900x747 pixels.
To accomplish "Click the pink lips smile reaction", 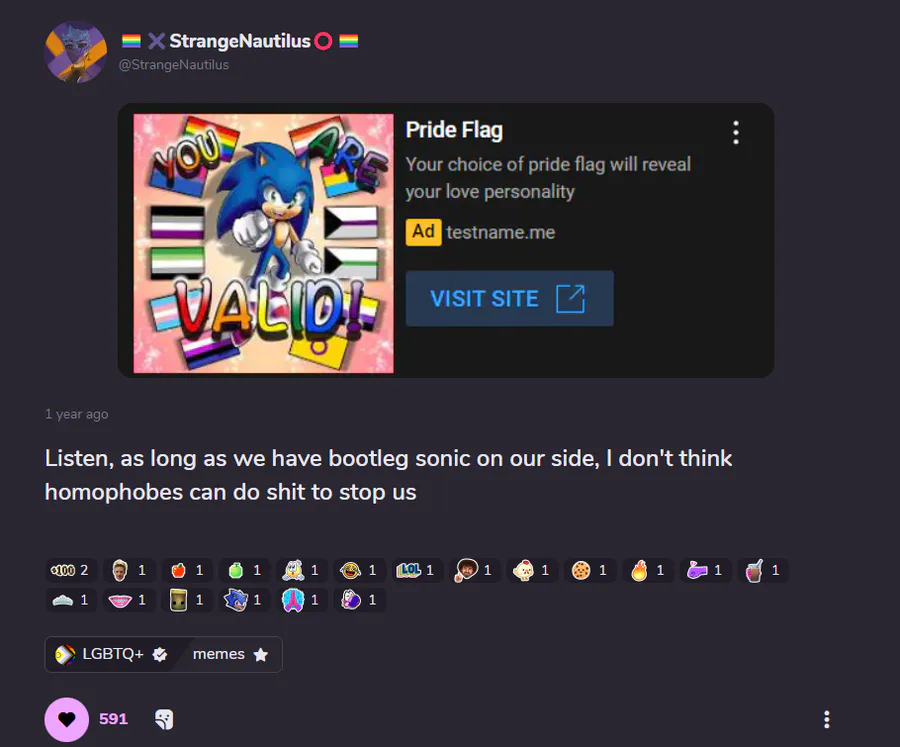I will coord(129,600).
